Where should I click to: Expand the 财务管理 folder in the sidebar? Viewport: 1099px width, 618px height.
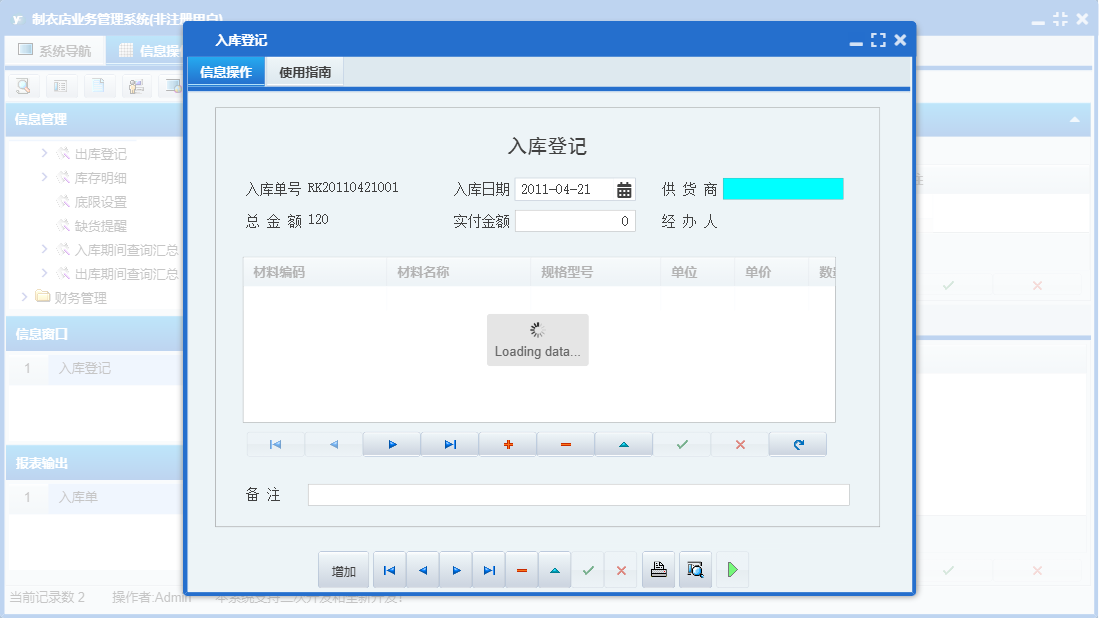click(24, 296)
